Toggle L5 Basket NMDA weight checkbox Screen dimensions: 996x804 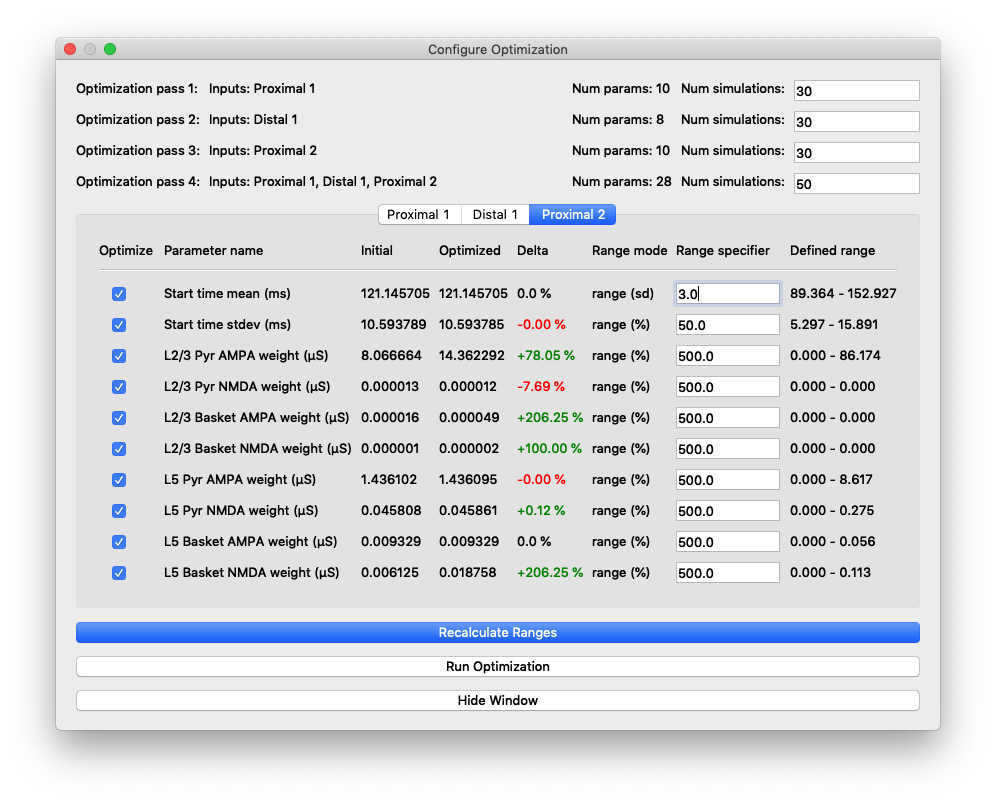coord(119,573)
